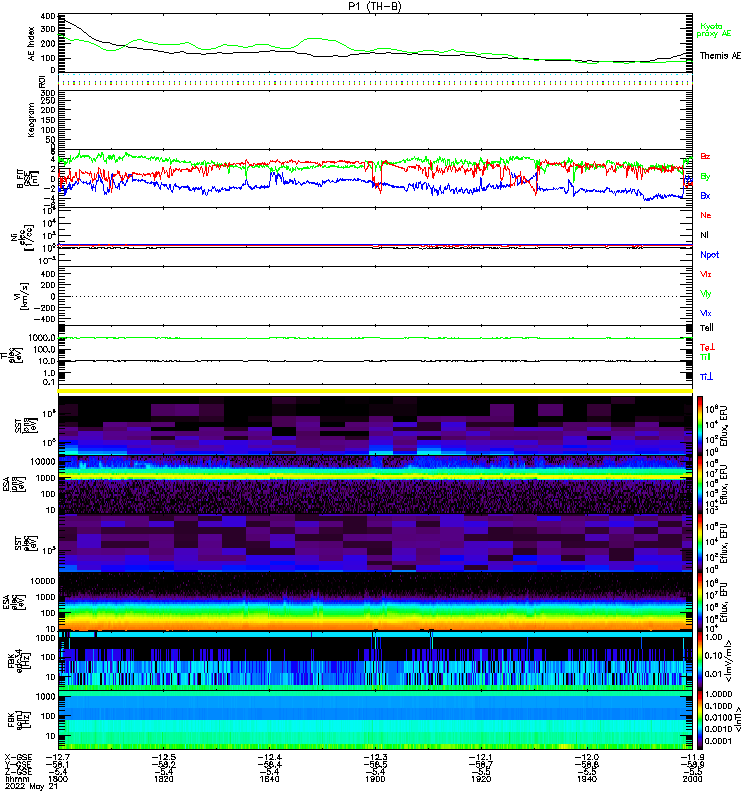
Task: Click the 1820 time tick label
Action: [164, 779]
